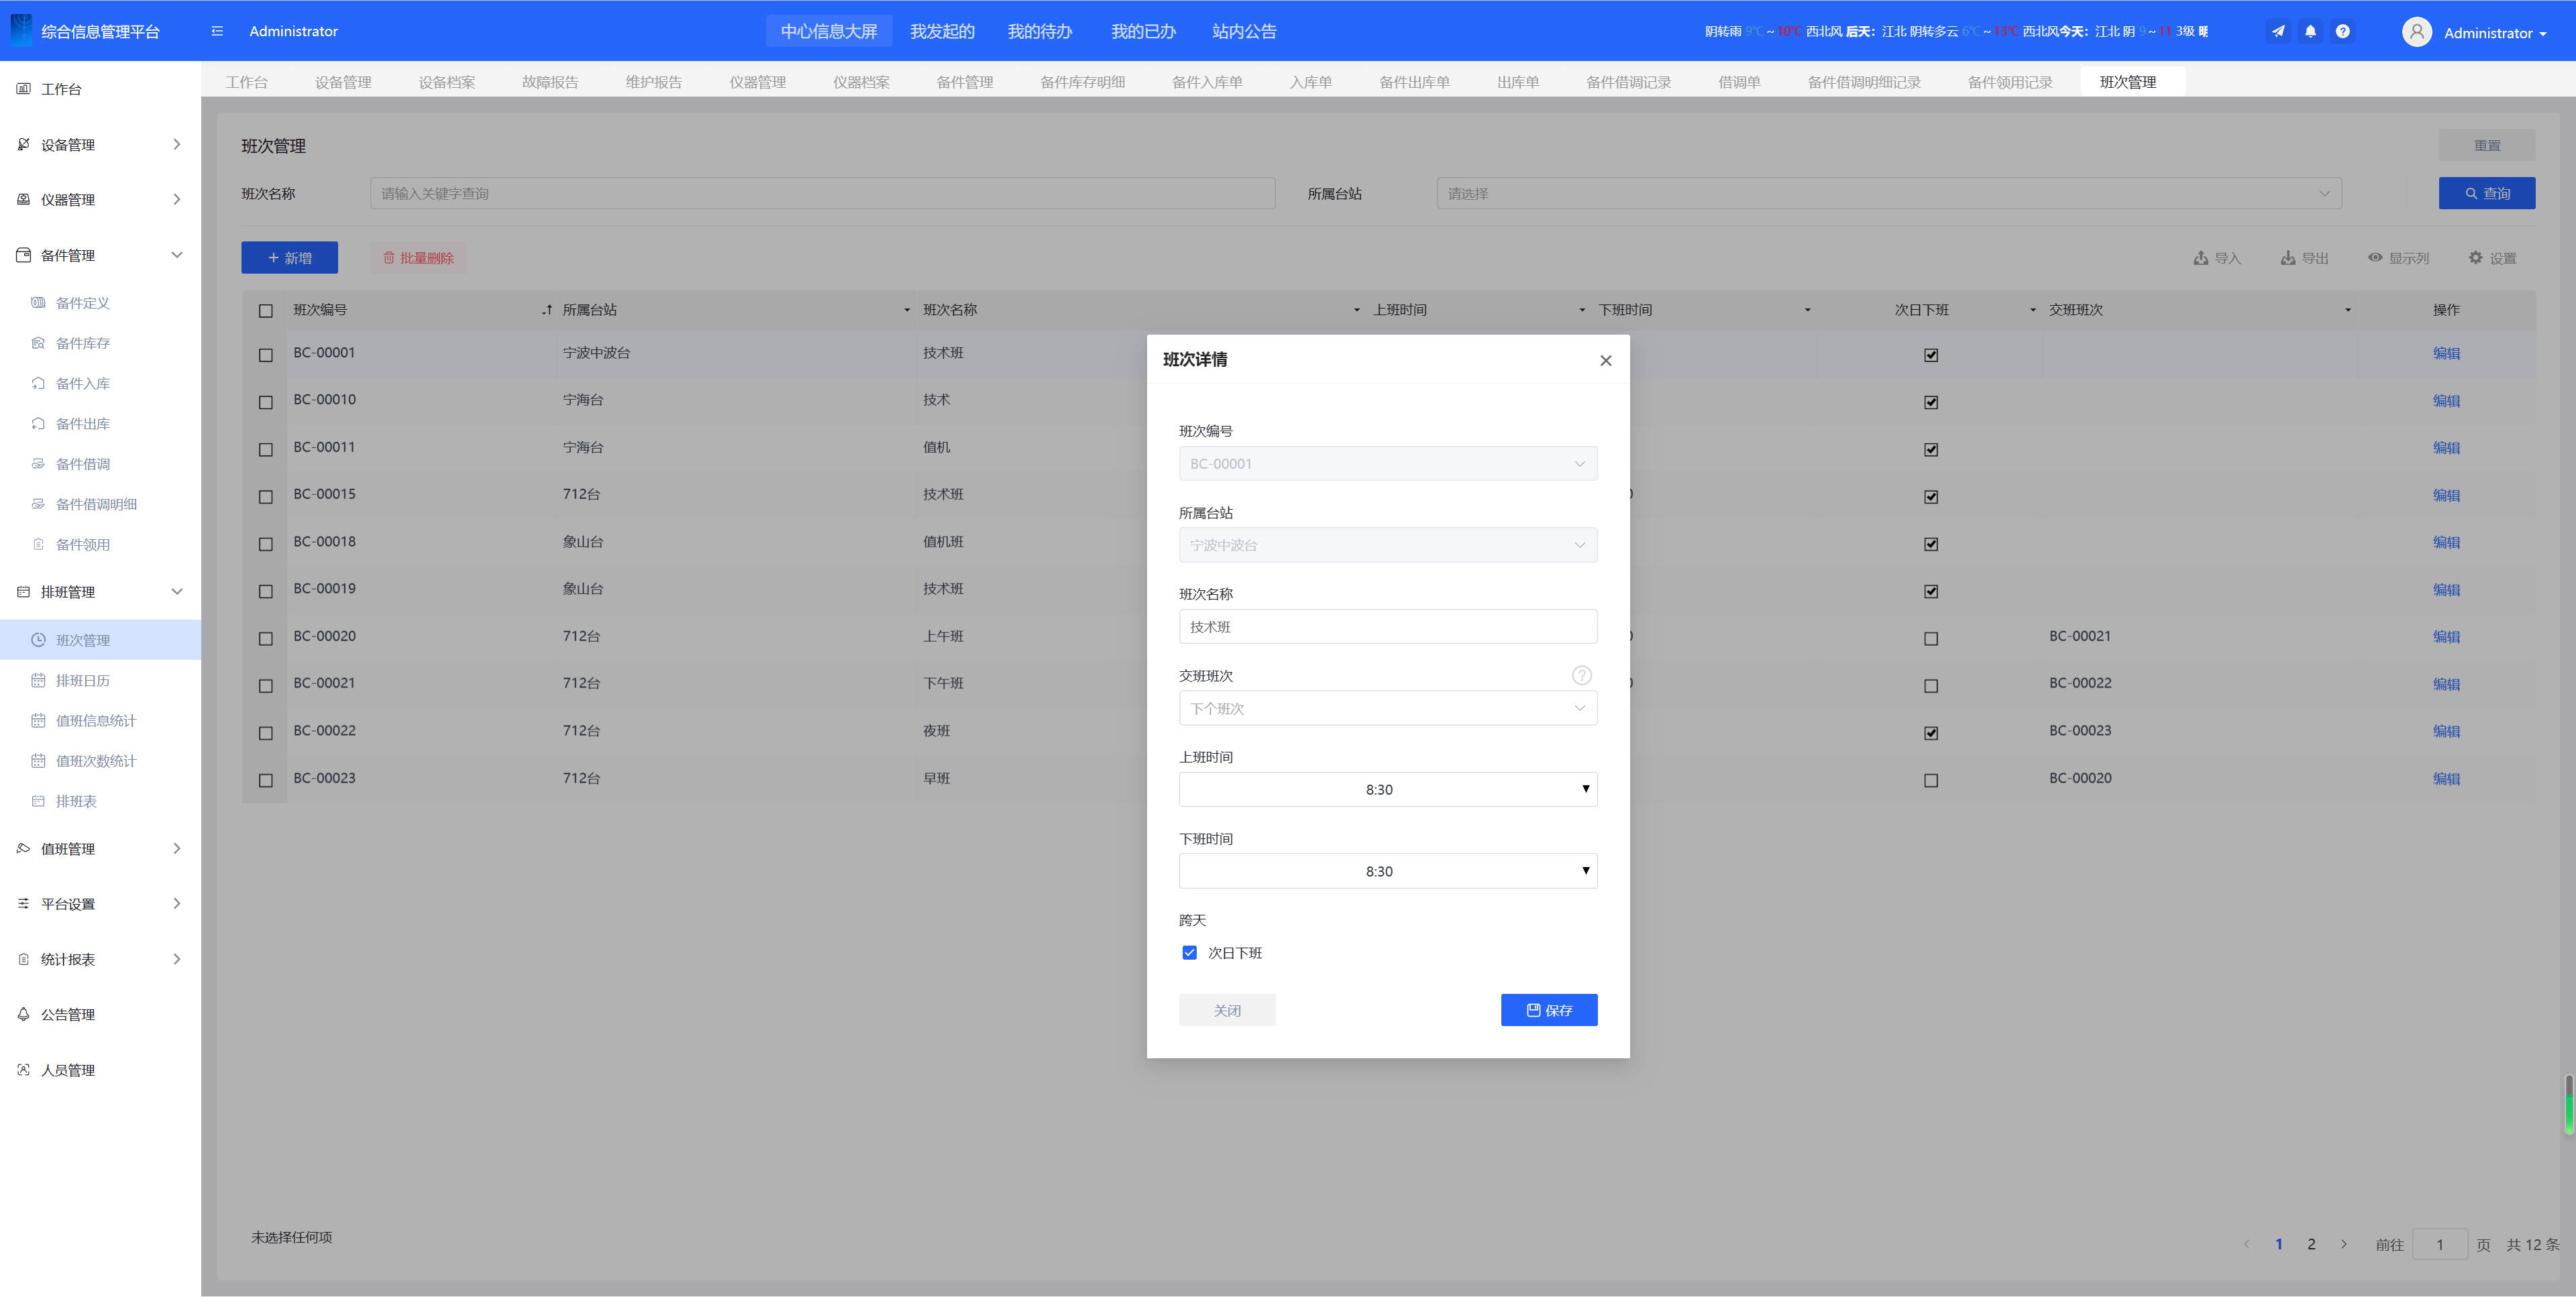Click the notification bell icon
Viewport: 2576px width, 1297px height.
coord(2310,31)
